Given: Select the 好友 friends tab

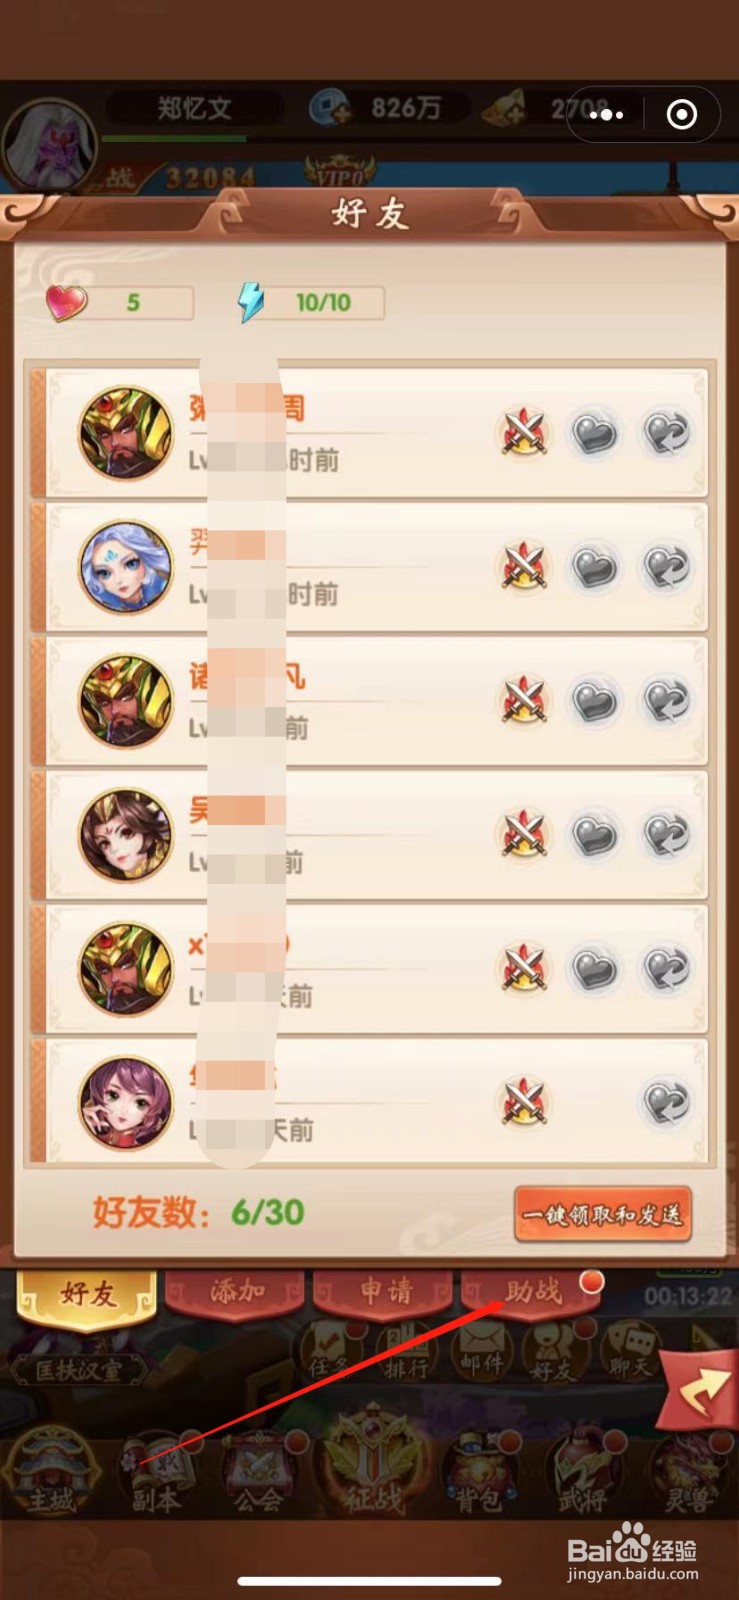Looking at the screenshot, I should [x=87, y=1295].
